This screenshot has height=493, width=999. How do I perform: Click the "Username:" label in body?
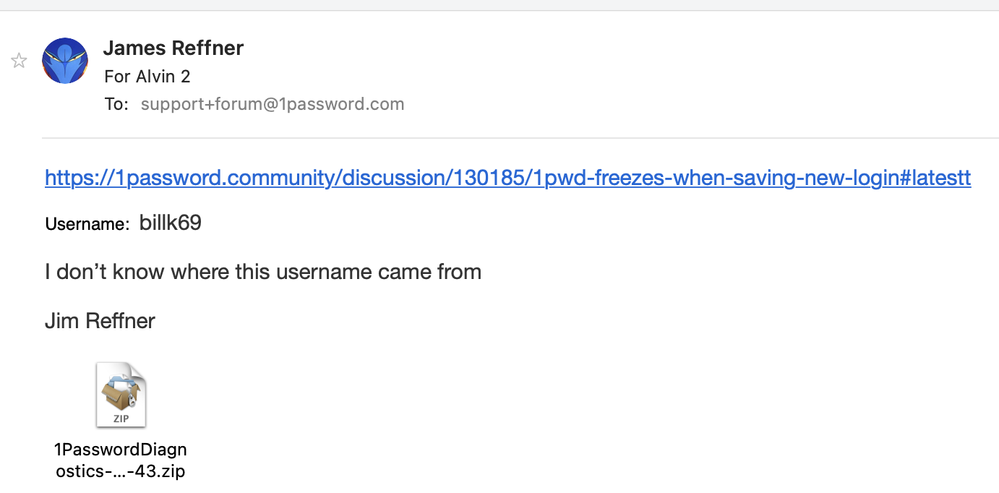(87, 224)
